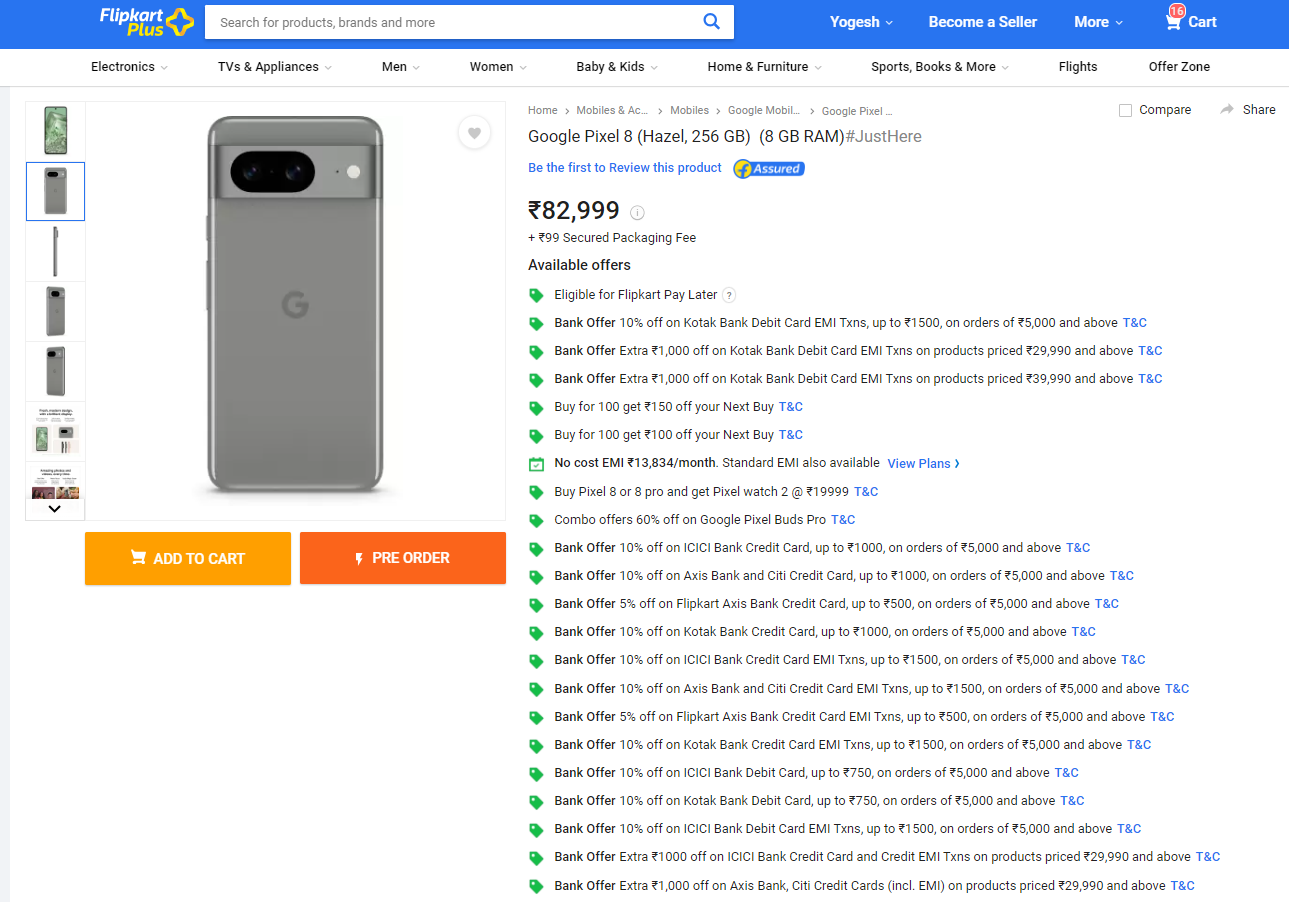1289x902 pixels.
Task: Open the Yogesh account dropdown
Action: point(861,22)
